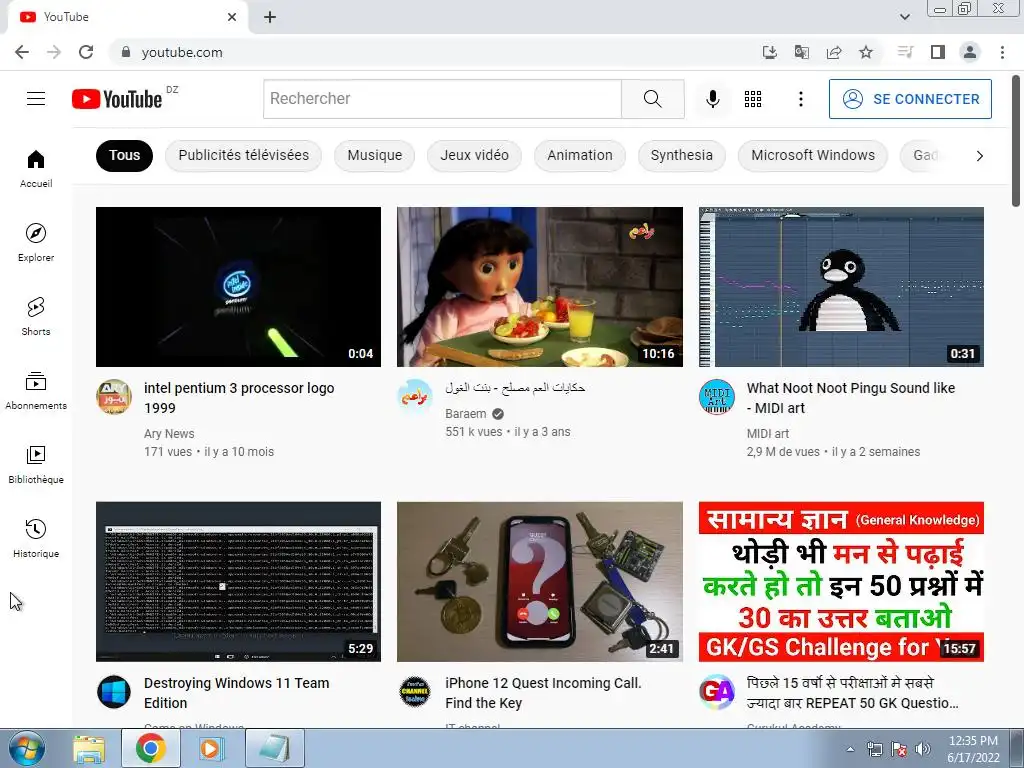Open the hamburger guide menu
1024x768 pixels.
[x=36, y=99]
